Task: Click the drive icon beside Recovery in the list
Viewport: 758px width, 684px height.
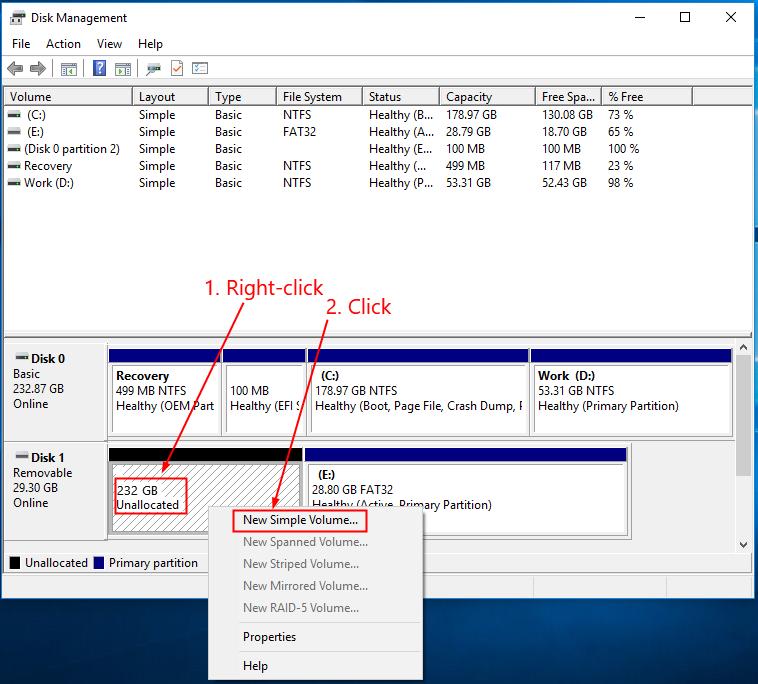Action: [x=15, y=166]
